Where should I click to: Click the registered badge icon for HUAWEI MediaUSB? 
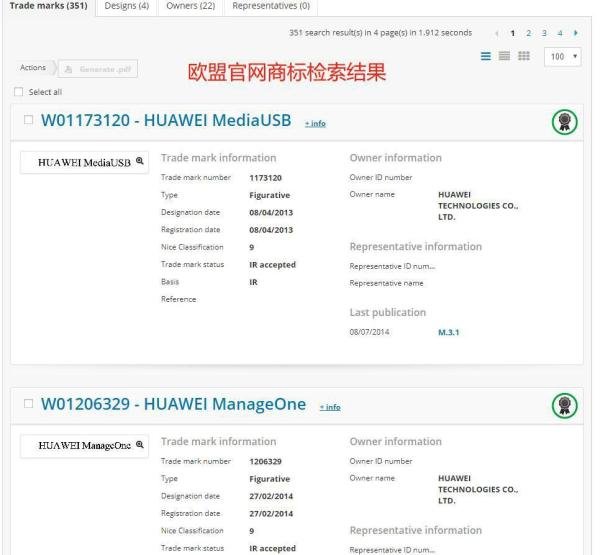(564, 122)
